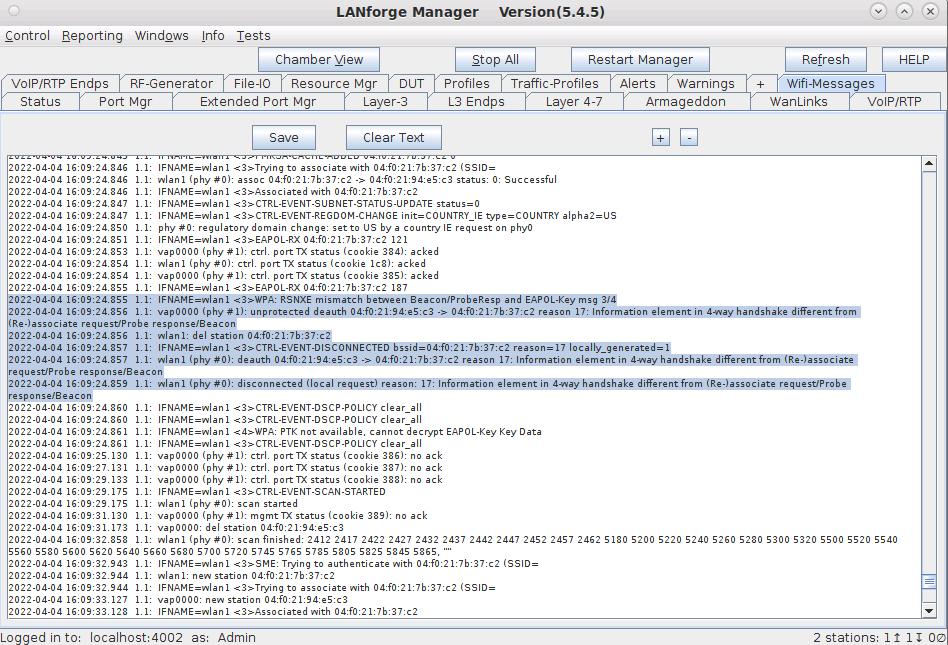The width and height of the screenshot is (948, 645).
Task: Open HELP button
Action: coord(914,60)
